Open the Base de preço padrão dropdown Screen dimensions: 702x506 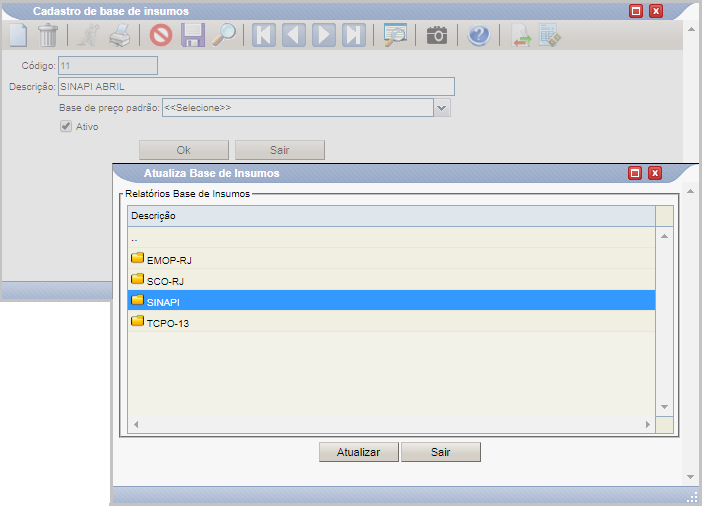point(442,108)
